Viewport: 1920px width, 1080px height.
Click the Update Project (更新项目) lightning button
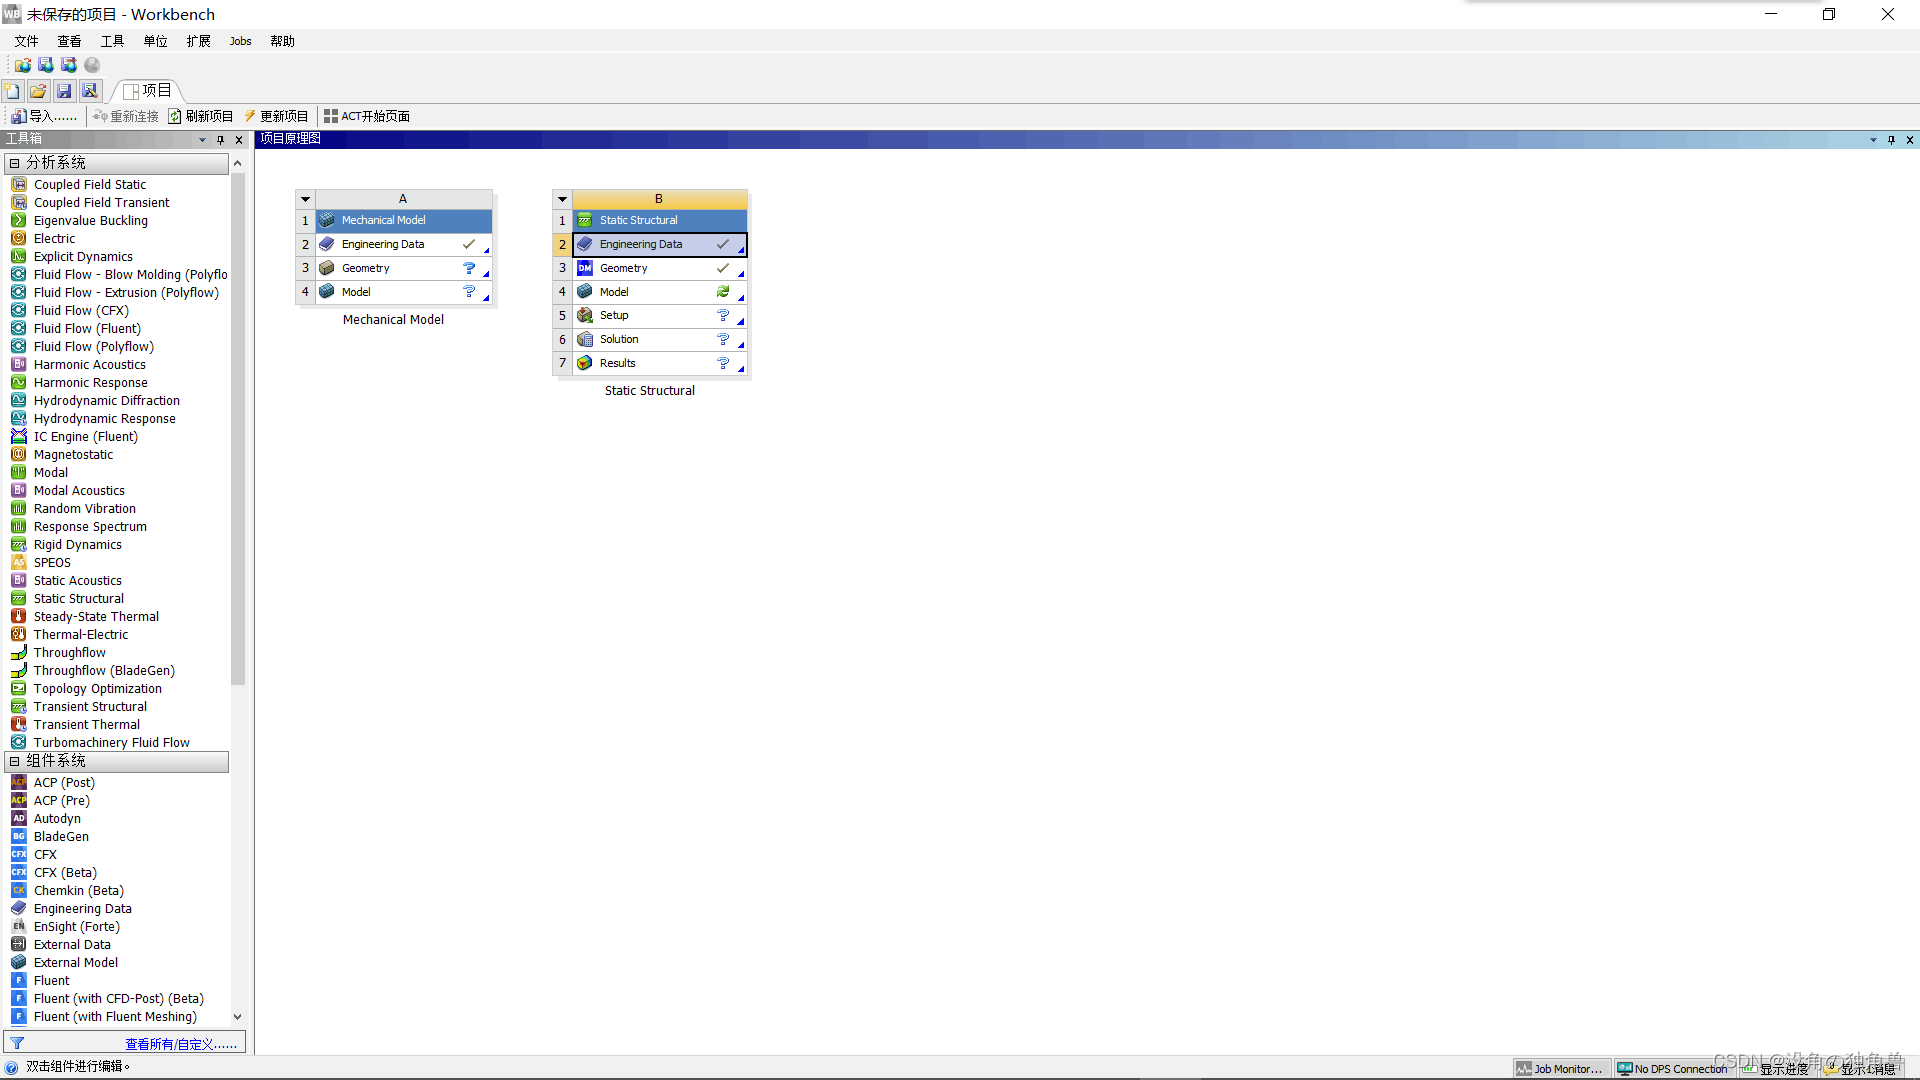pos(276,116)
